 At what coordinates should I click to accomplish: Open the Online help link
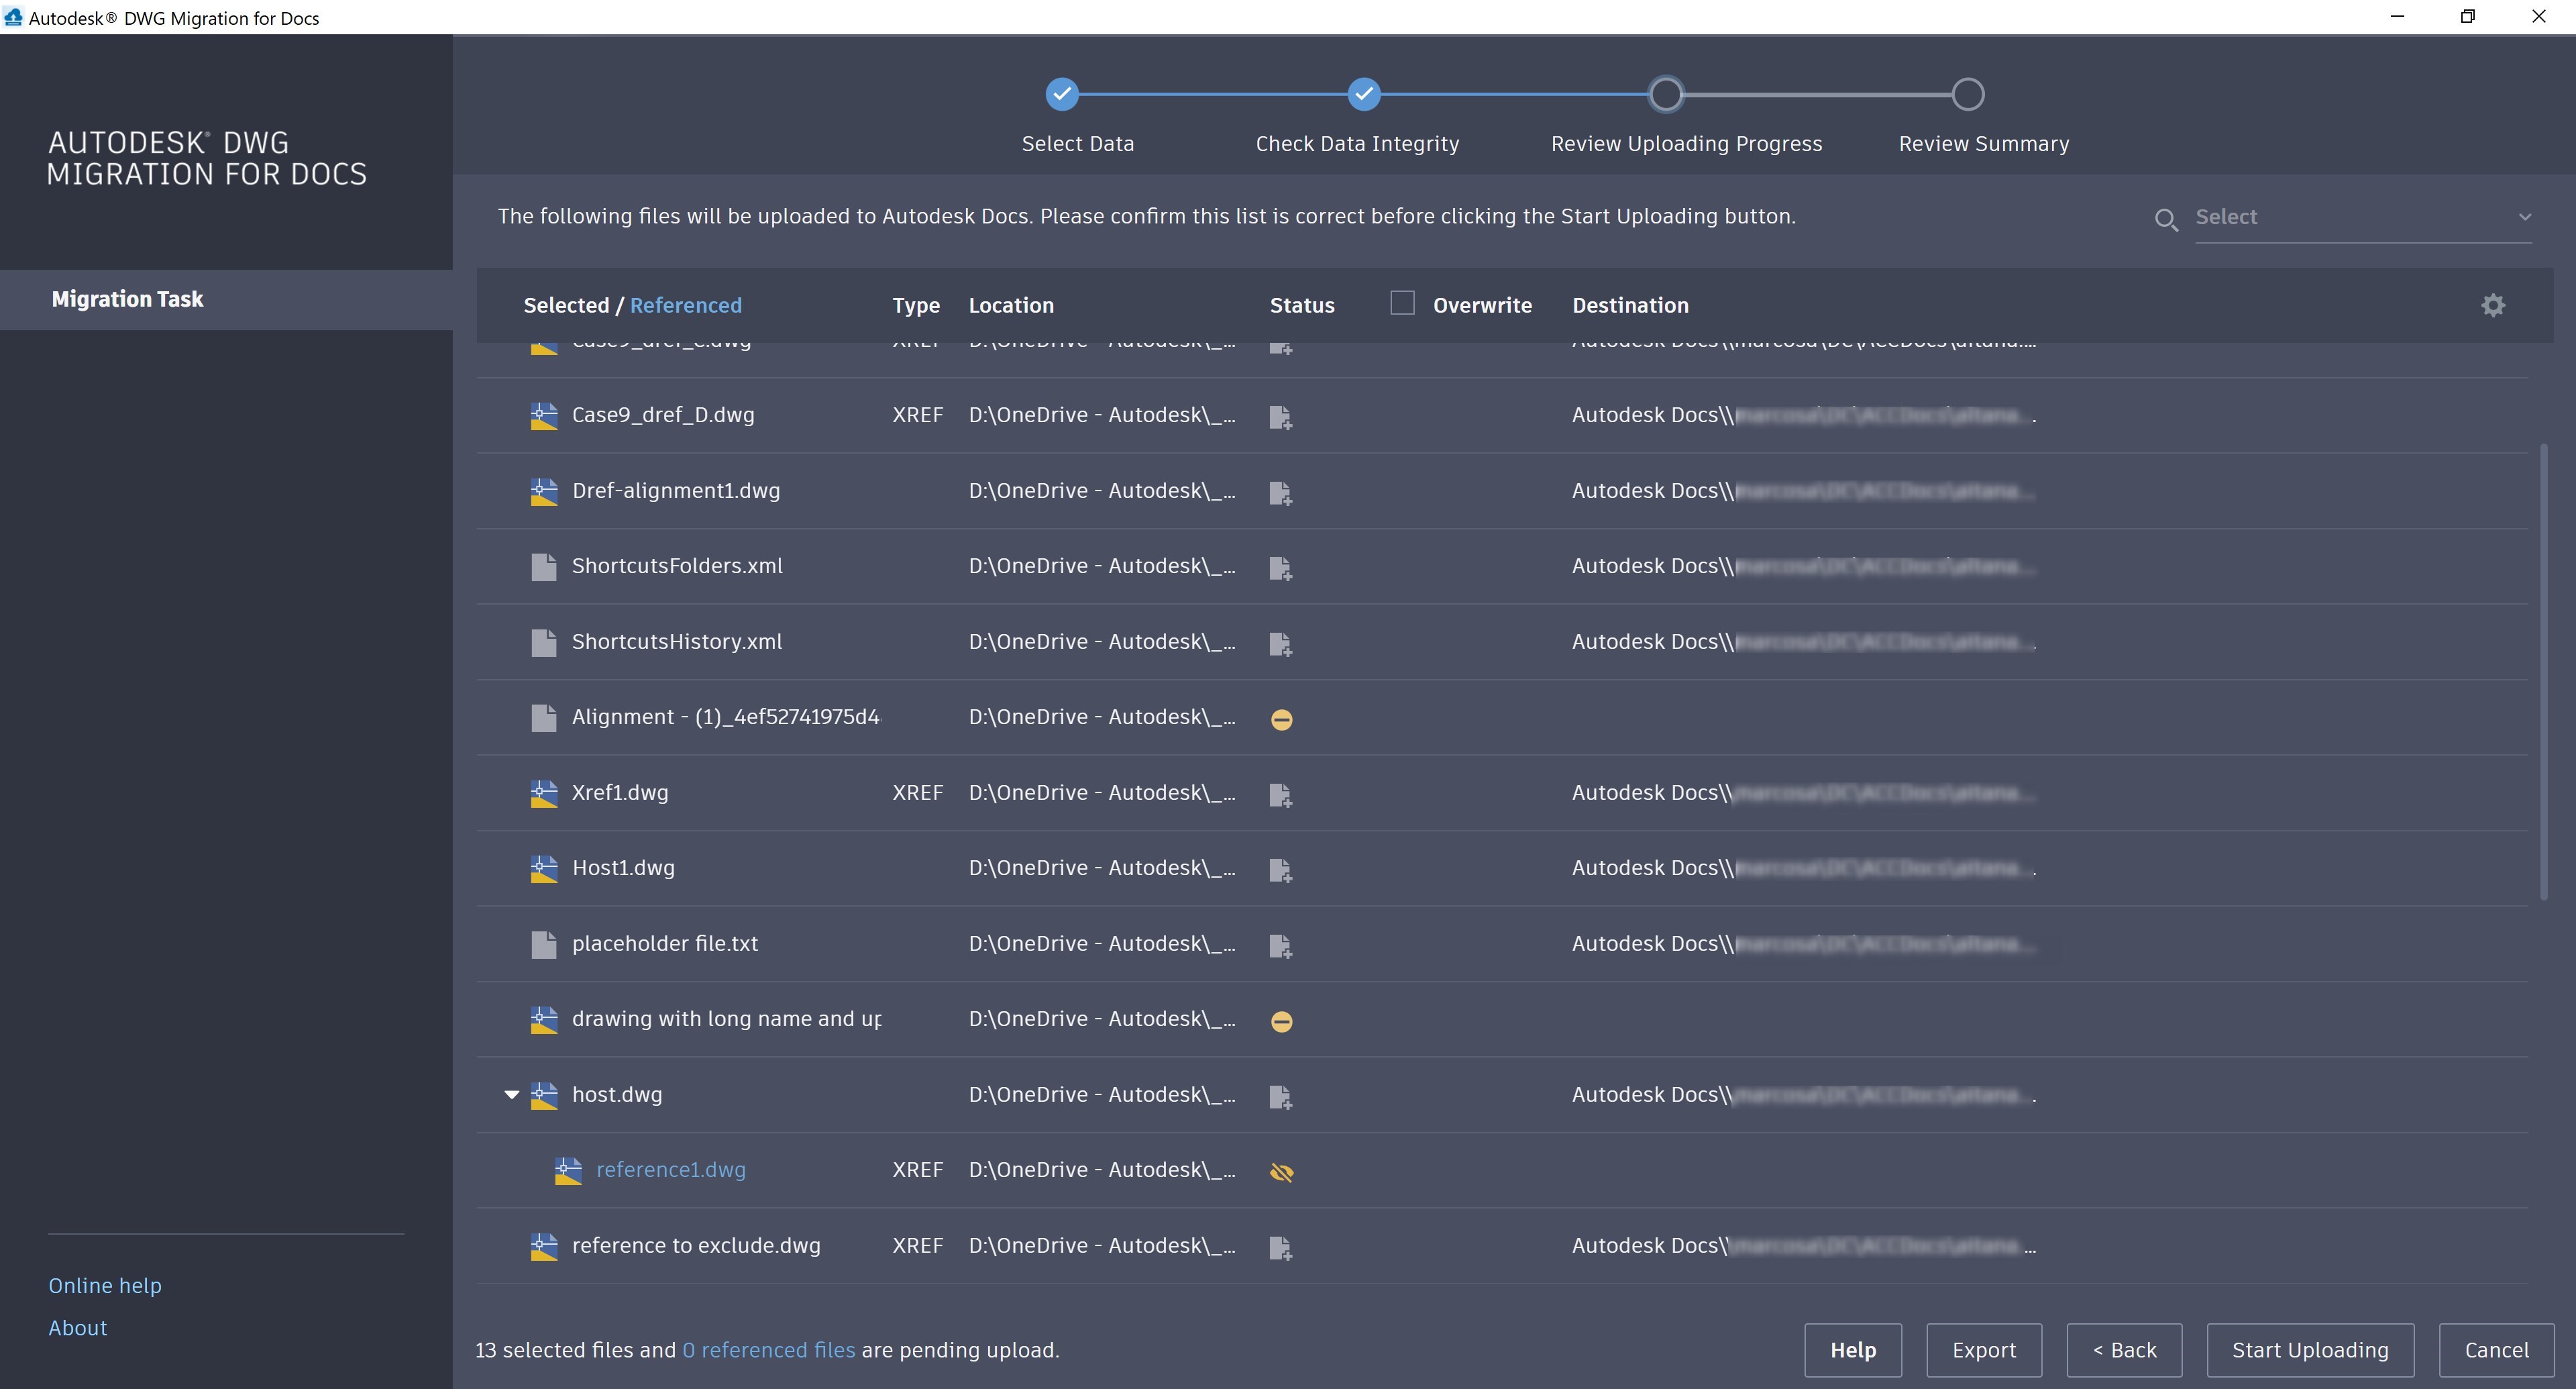point(105,1285)
